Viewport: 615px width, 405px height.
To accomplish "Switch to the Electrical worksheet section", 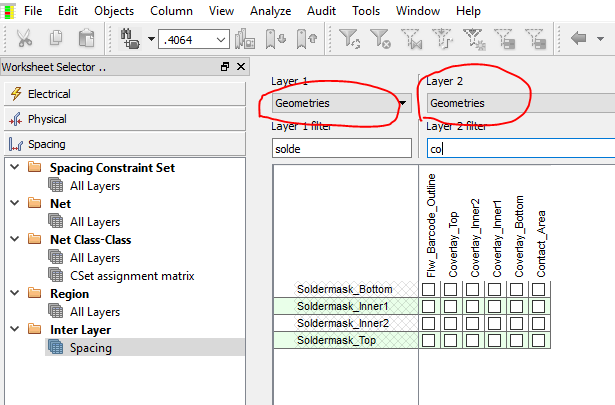I will [49, 93].
